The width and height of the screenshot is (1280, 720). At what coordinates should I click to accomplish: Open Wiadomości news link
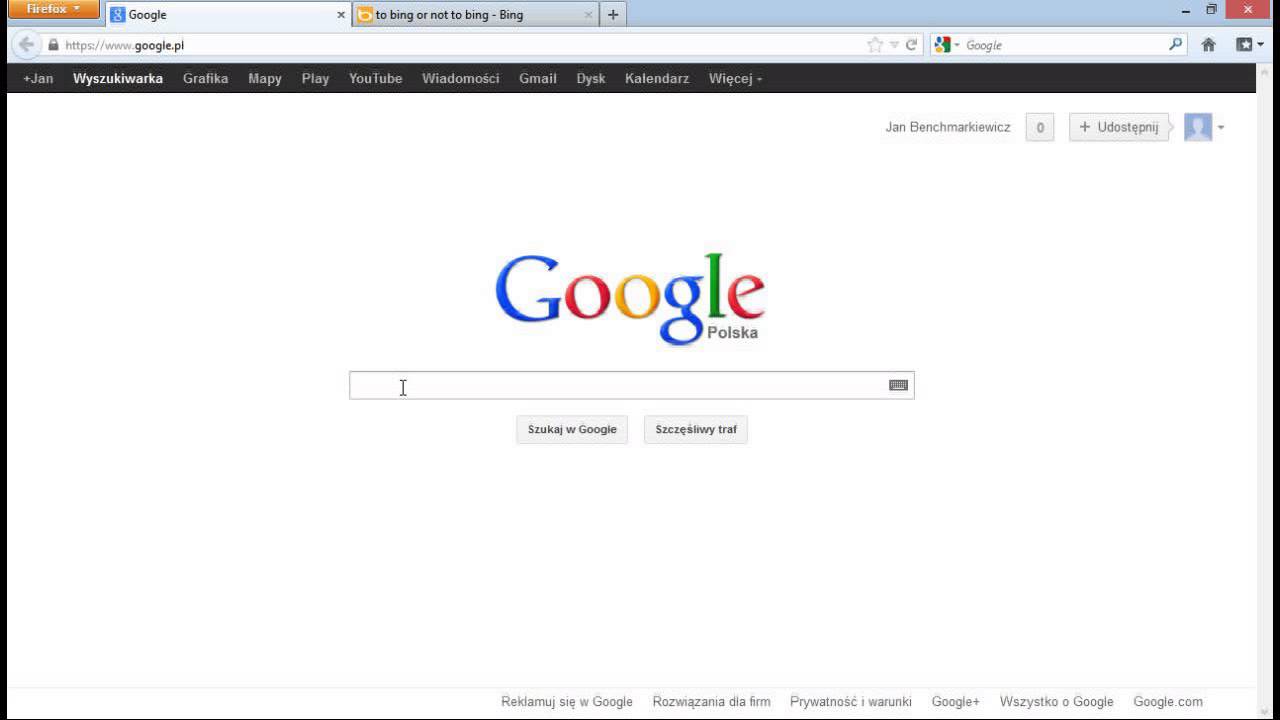tap(460, 78)
